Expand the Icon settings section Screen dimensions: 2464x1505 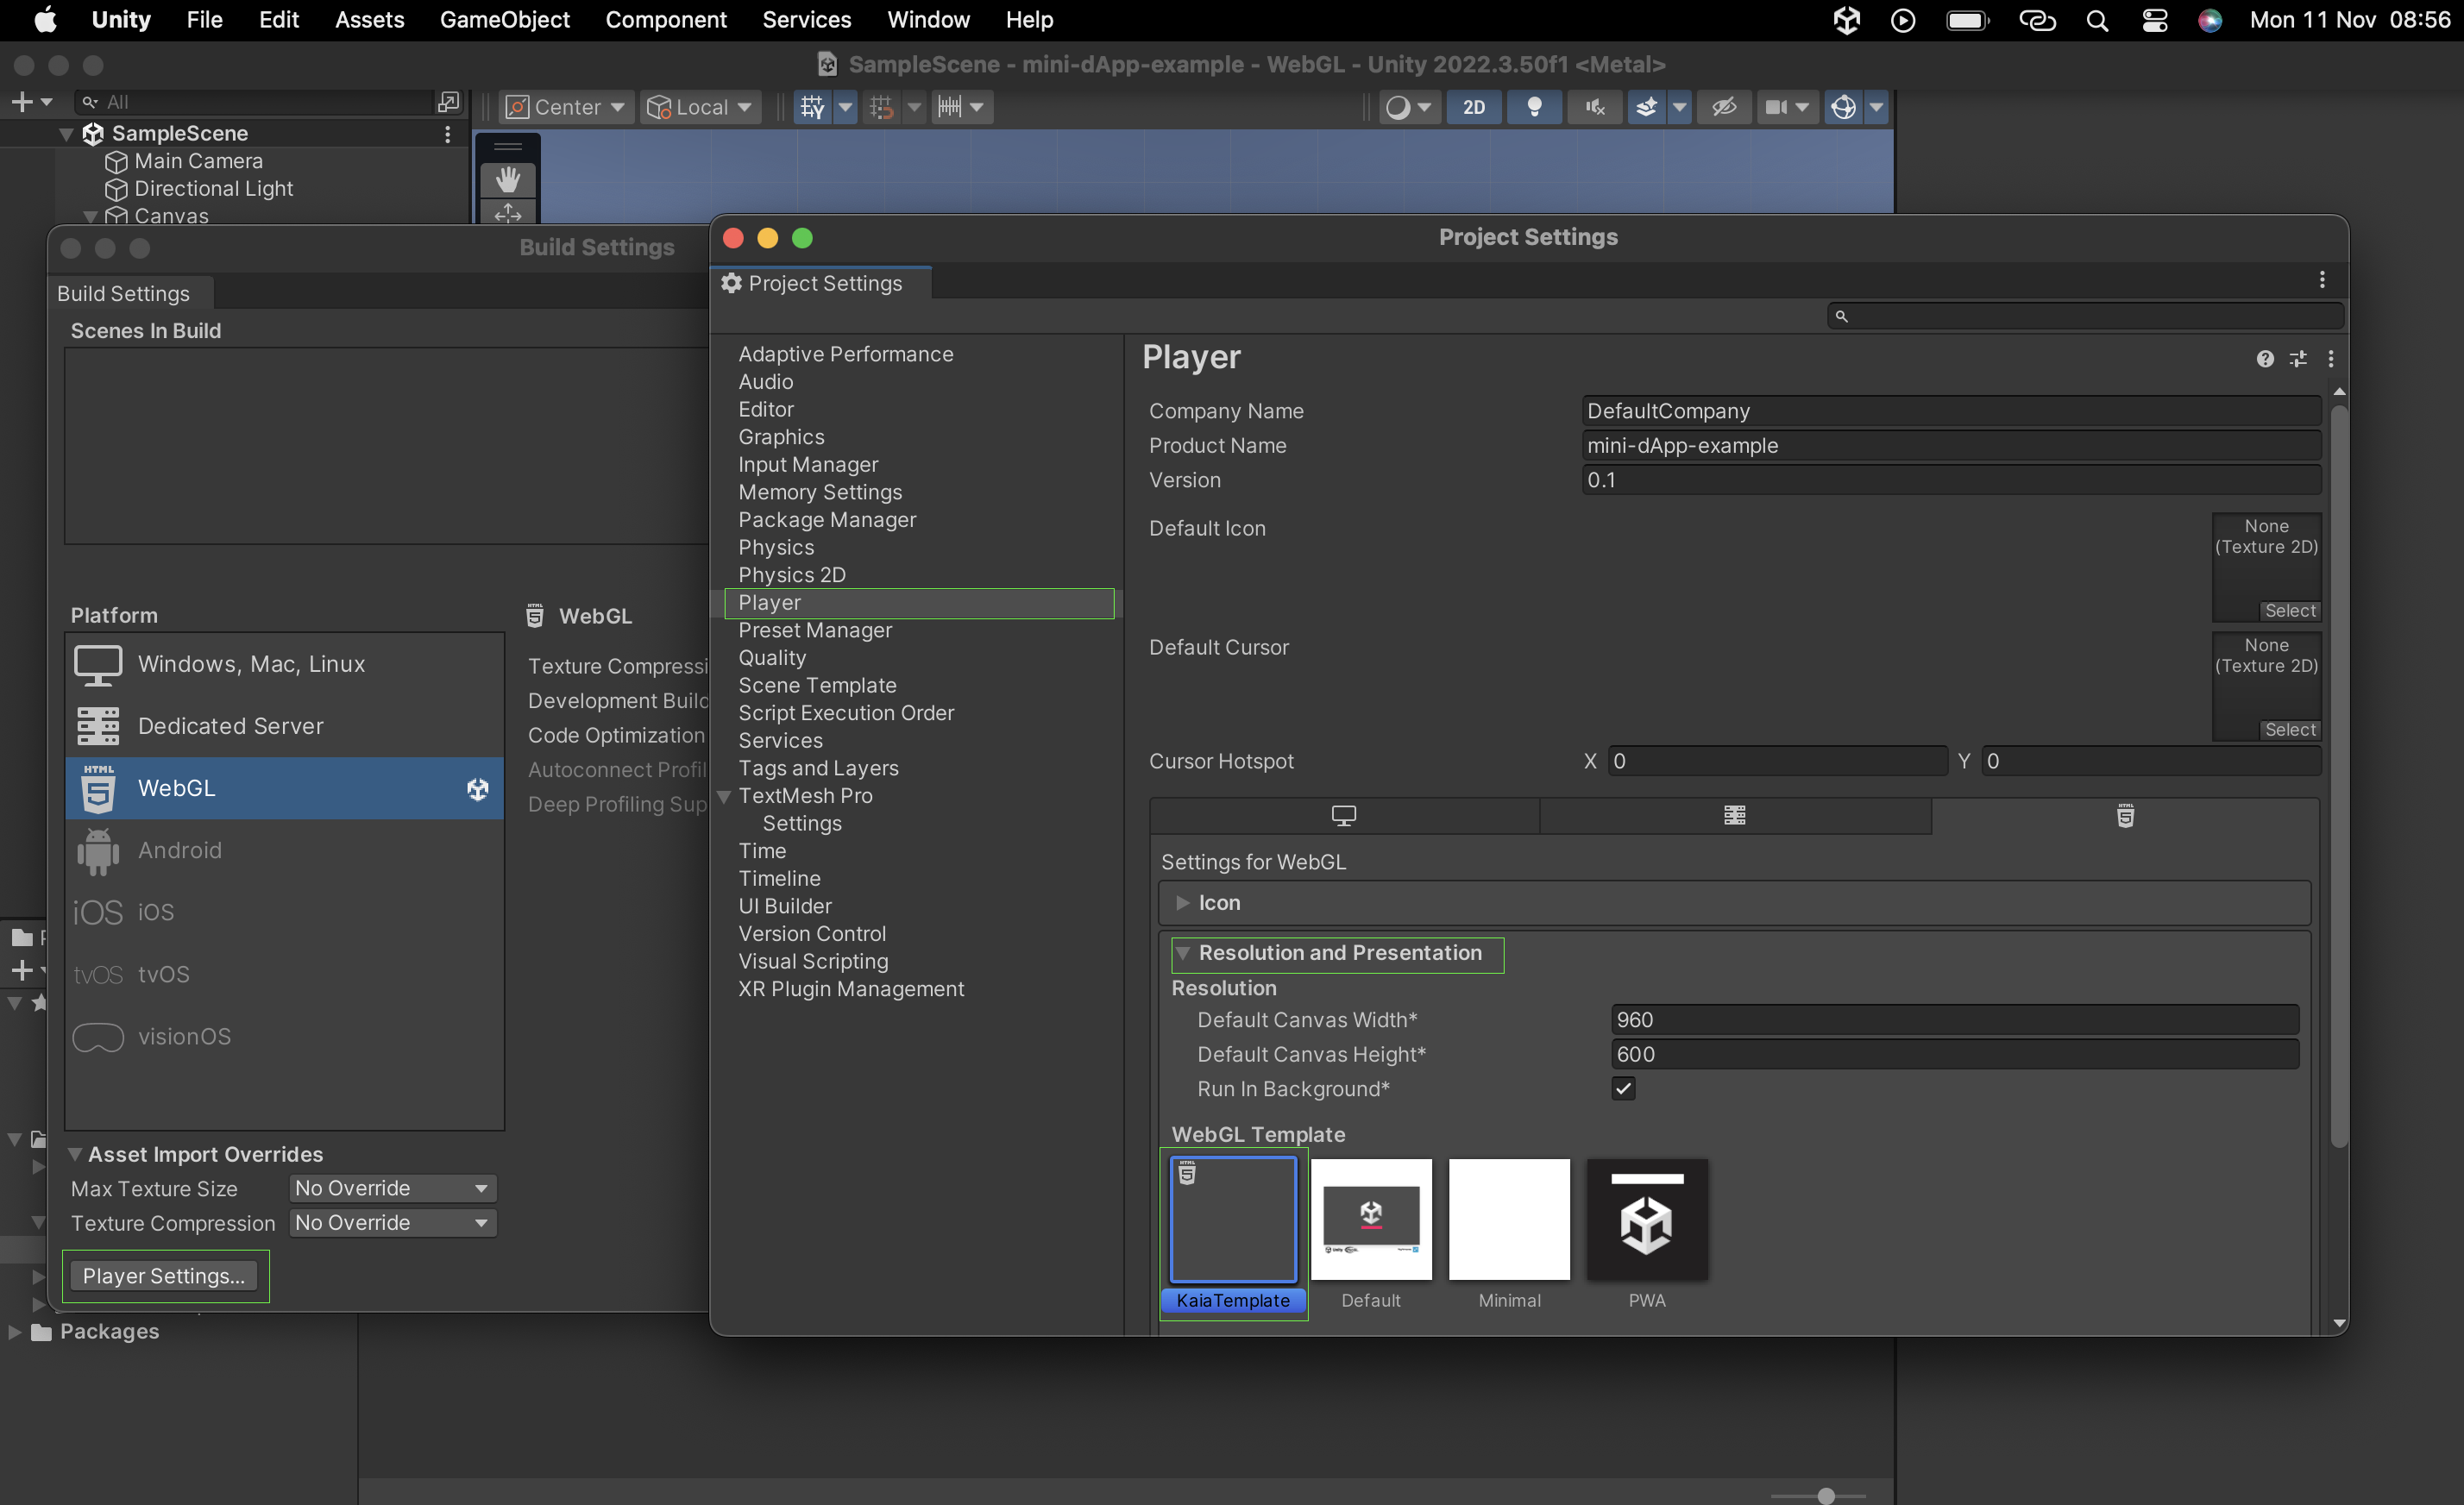click(1183, 903)
